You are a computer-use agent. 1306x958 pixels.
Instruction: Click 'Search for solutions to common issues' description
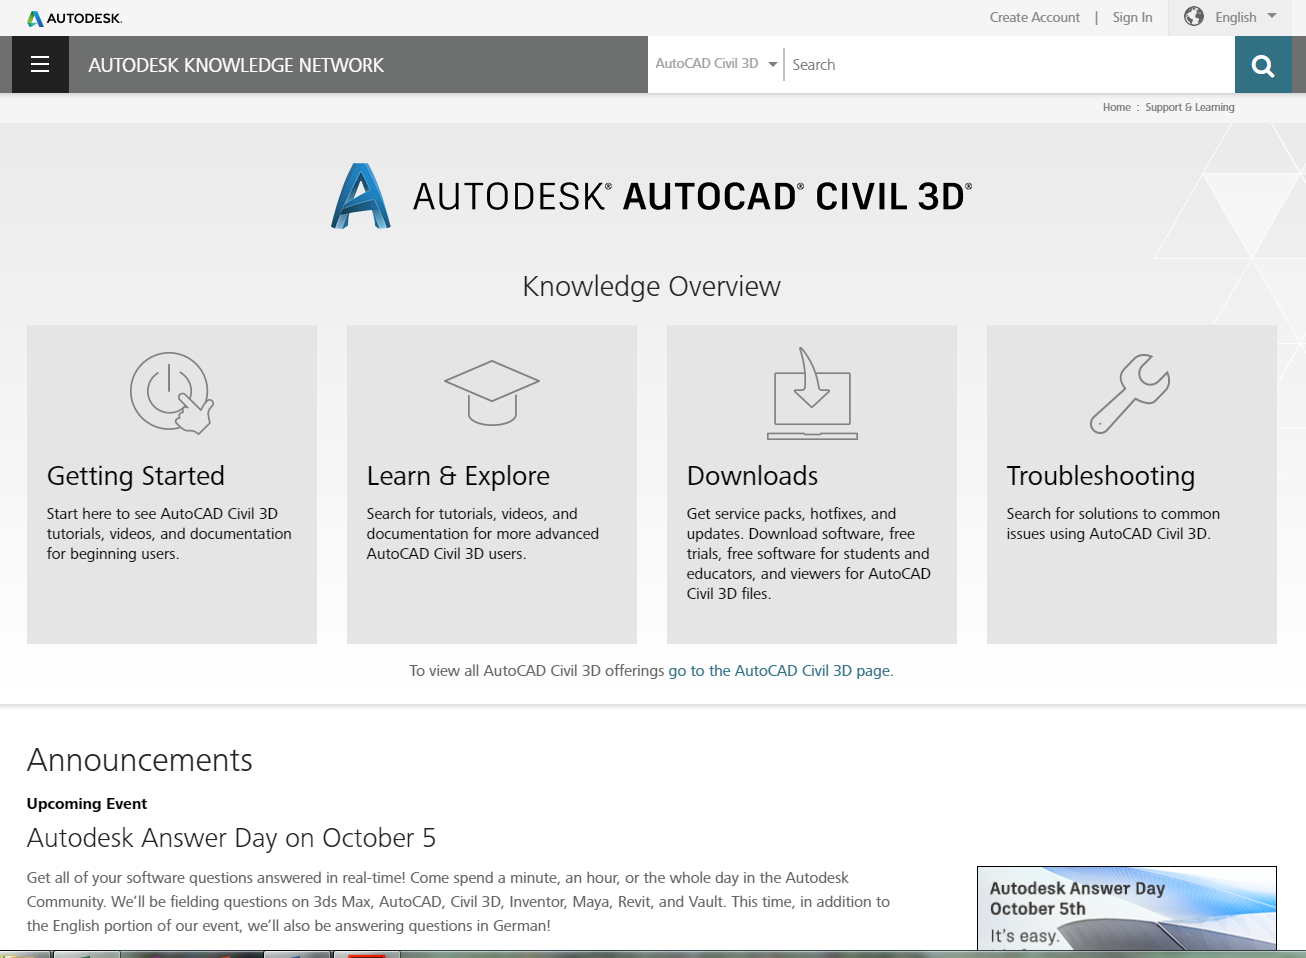[1113, 524]
